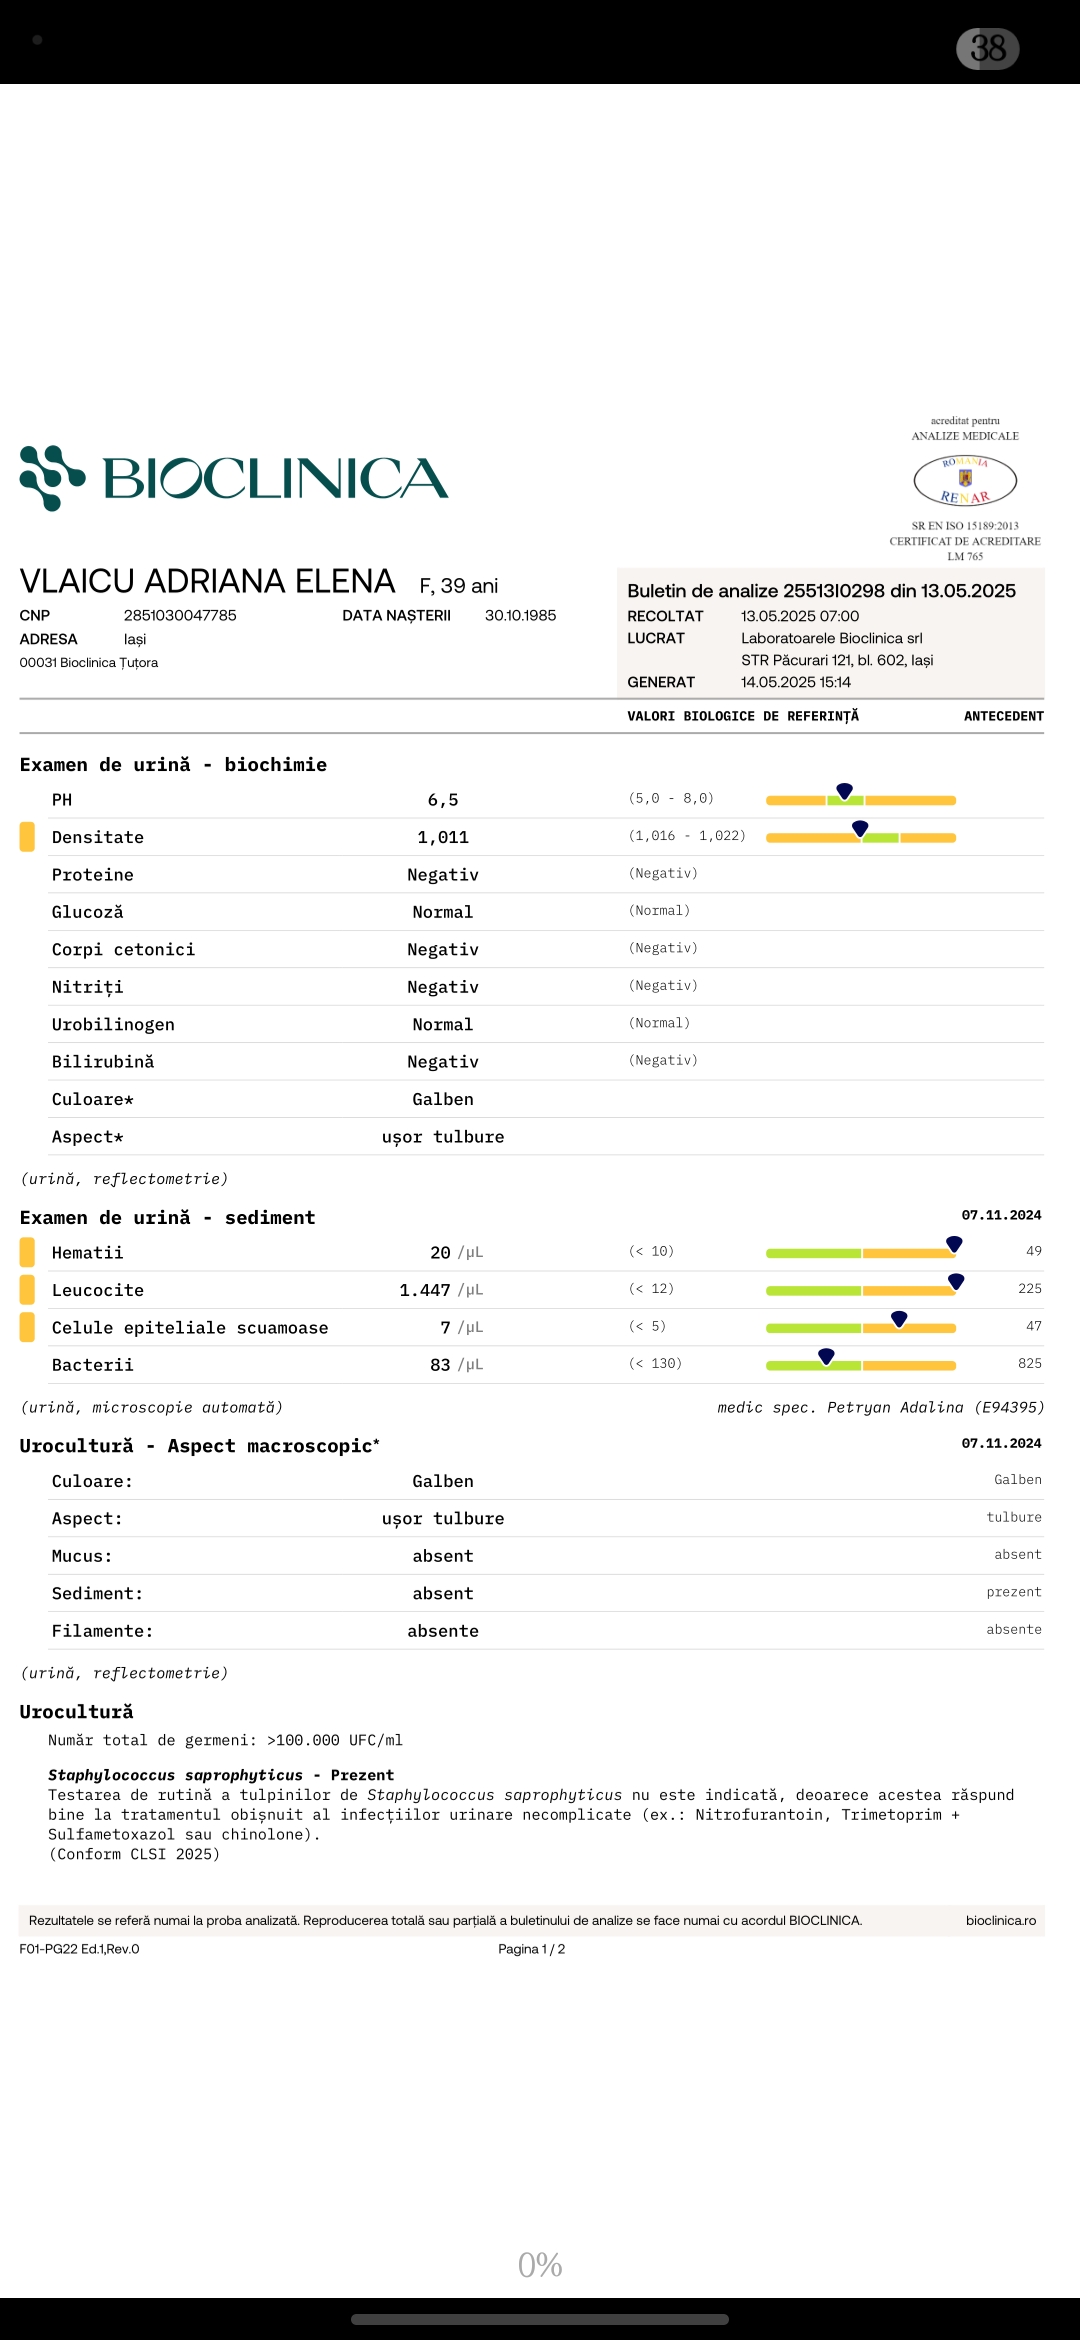
Task: Select the PH value 6,5
Action: click(443, 800)
